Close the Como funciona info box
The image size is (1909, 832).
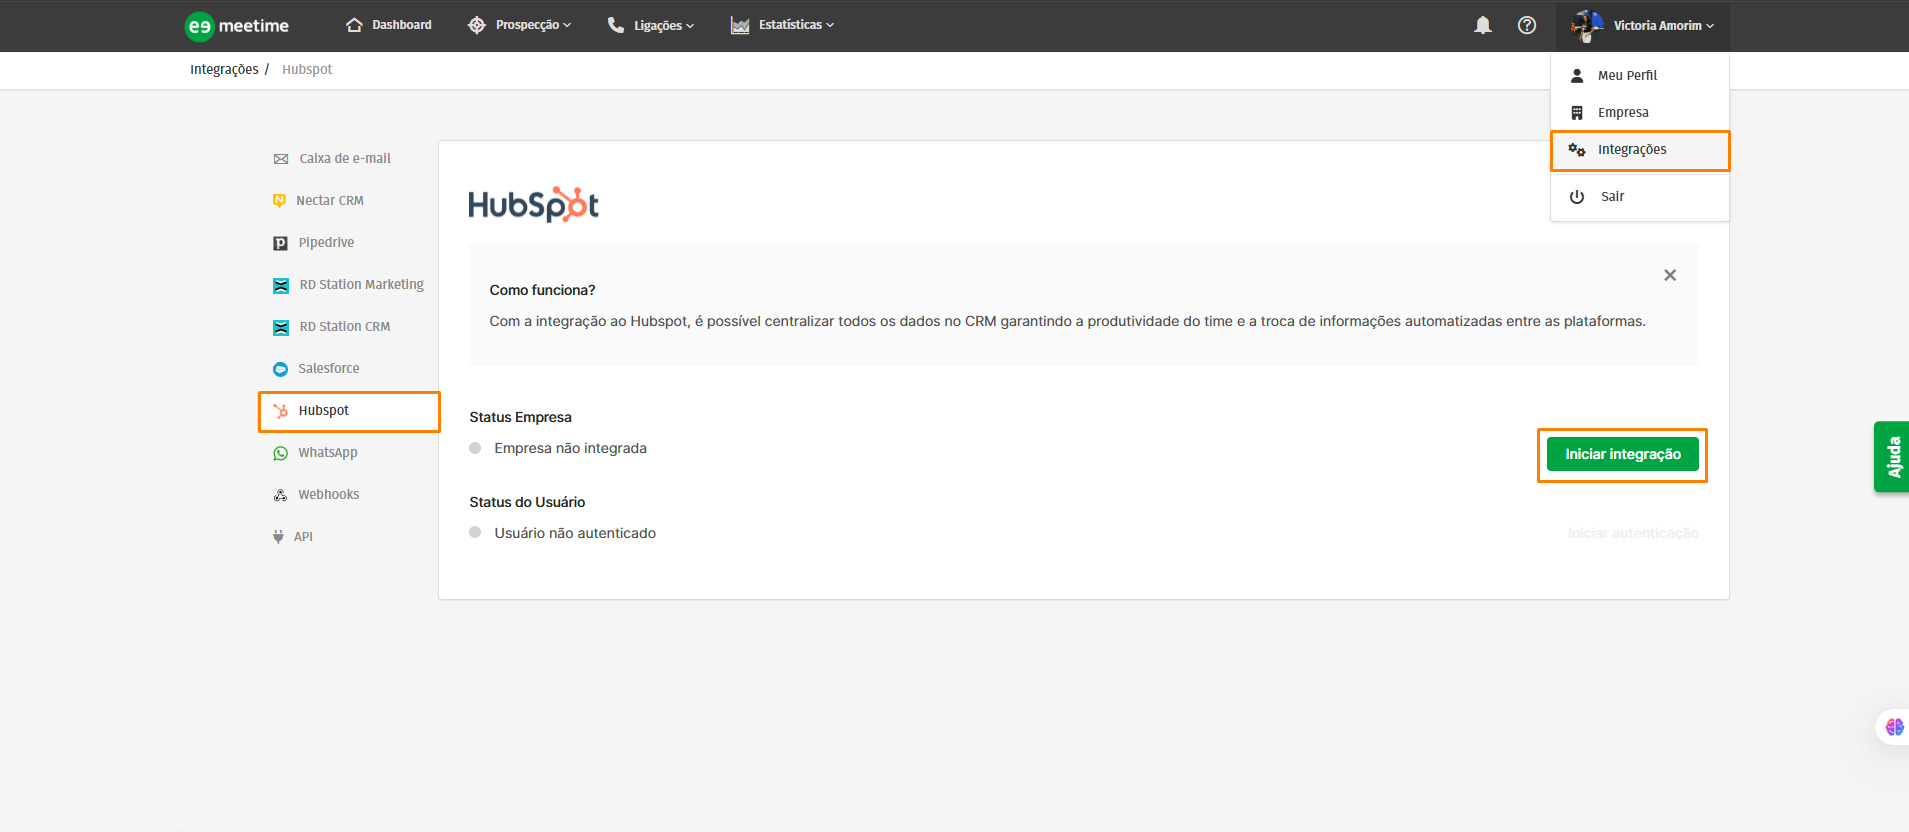pyautogui.click(x=1670, y=275)
